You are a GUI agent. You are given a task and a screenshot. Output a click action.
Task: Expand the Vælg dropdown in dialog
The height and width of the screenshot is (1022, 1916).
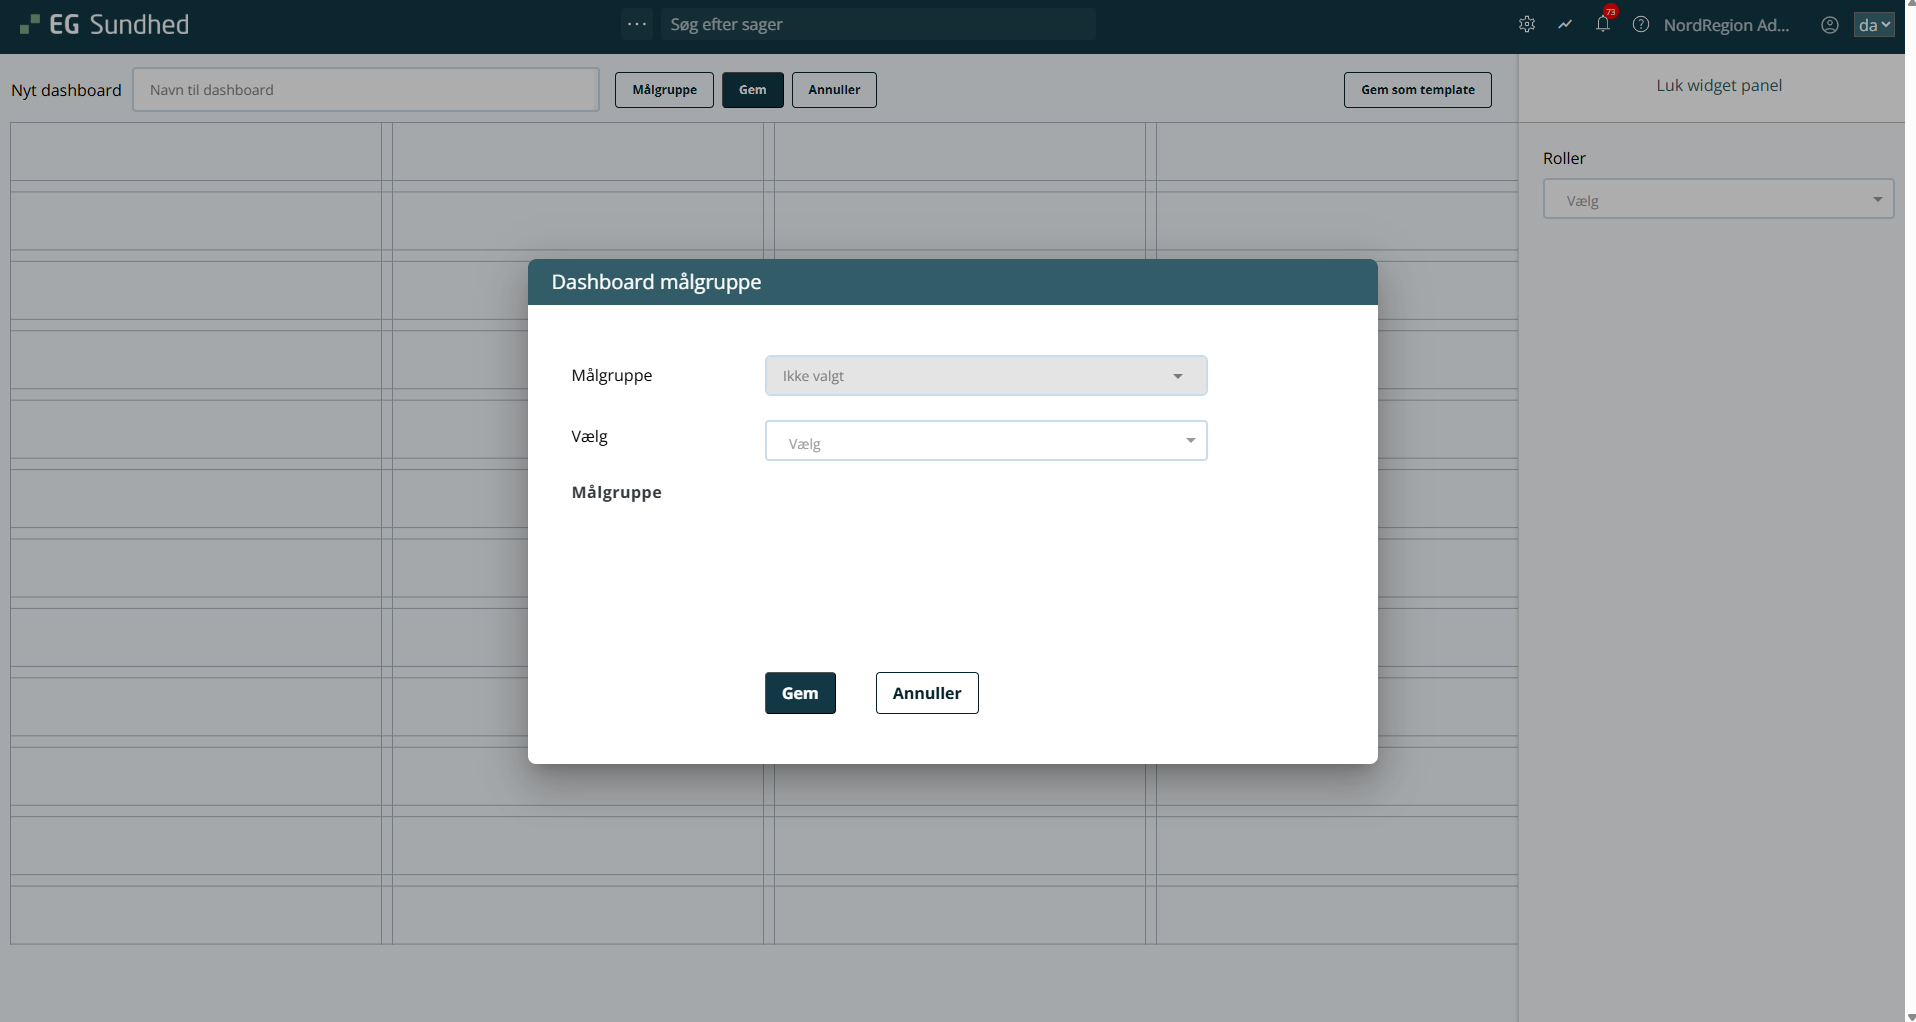click(x=985, y=441)
